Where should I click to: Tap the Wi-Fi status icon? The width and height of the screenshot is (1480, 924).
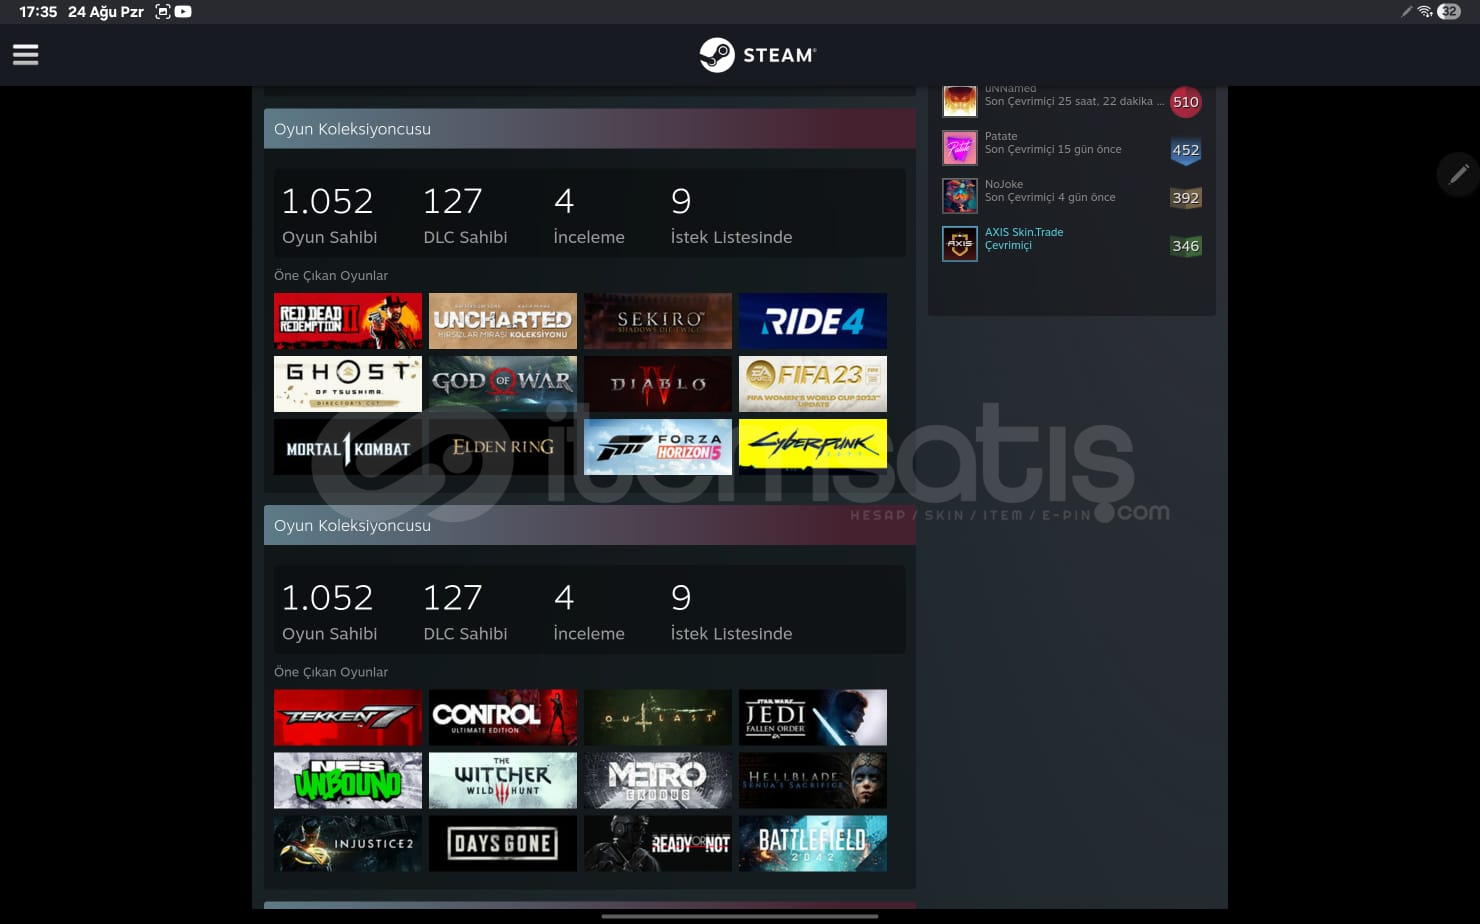click(1425, 12)
